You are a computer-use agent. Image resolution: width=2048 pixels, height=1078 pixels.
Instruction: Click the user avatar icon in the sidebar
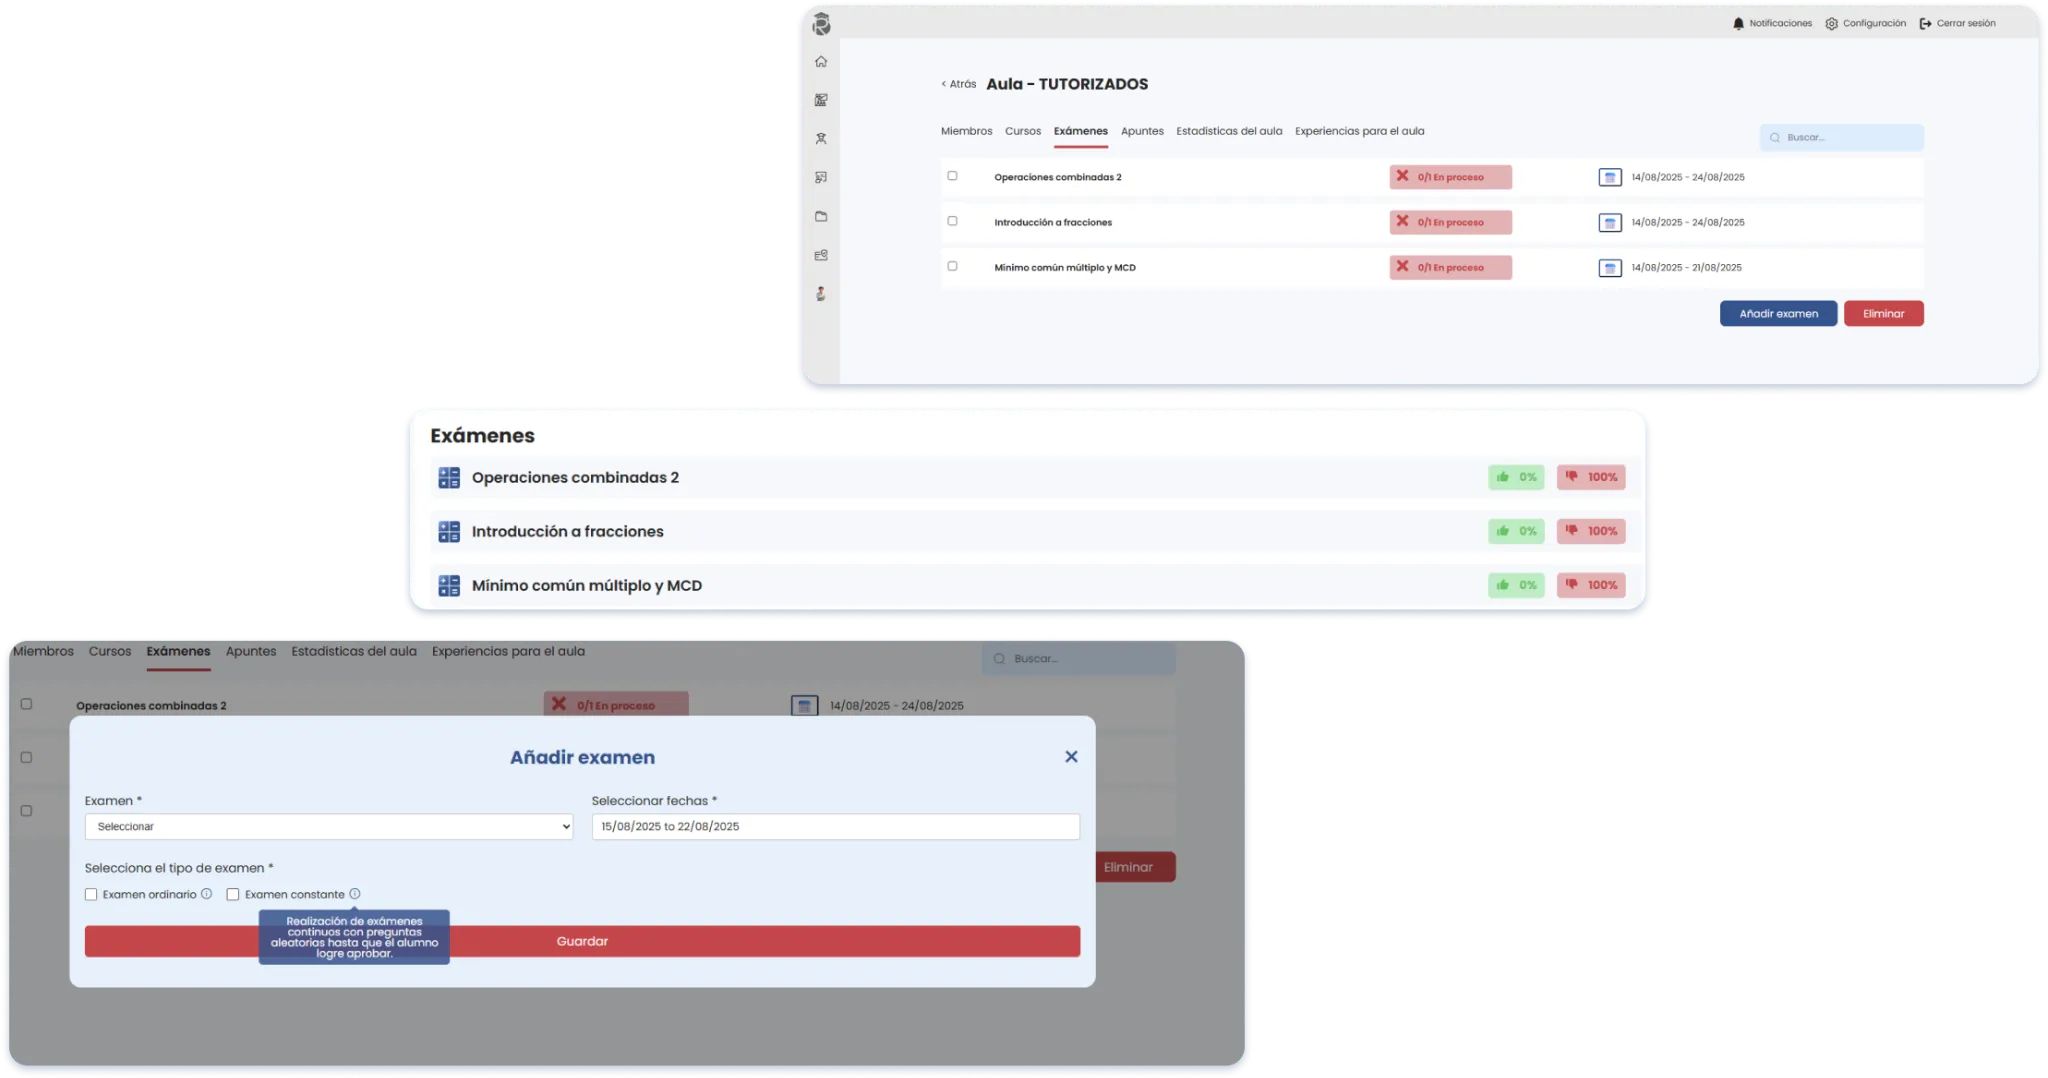pyautogui.click(x=821, y=294)
